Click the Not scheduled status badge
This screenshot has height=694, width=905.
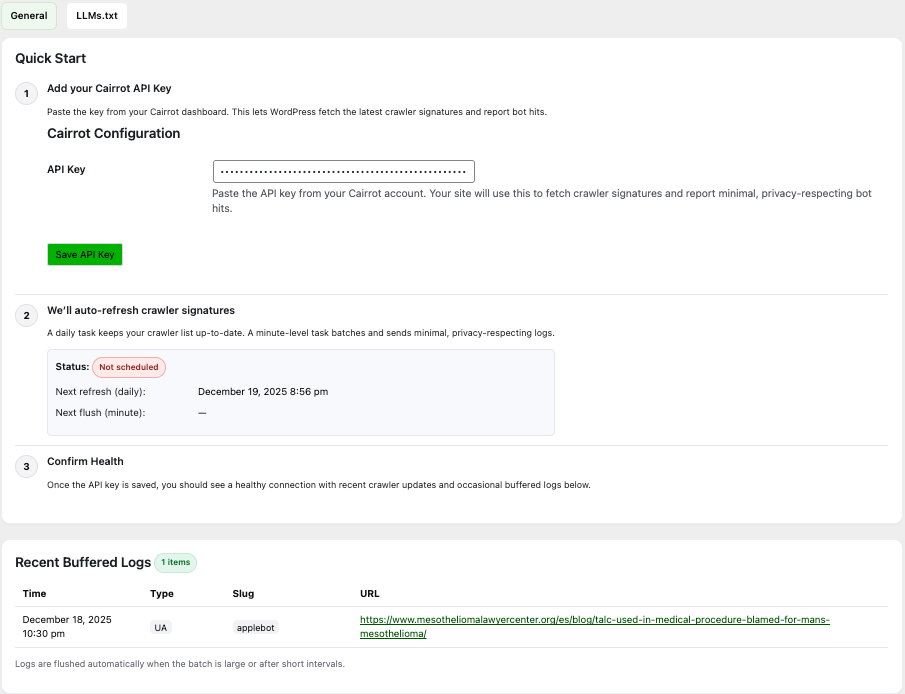point(129,367)
